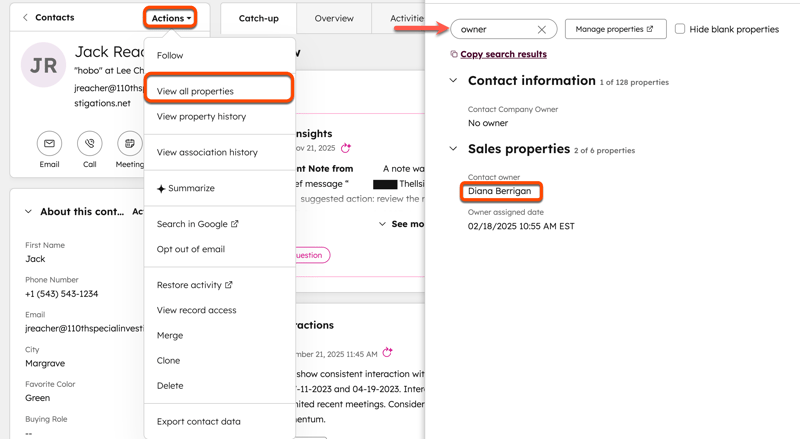The width and height of the screenshot is (800, 439).
Task: Switch to the Overview tab
Action: (x=333, y=18)
